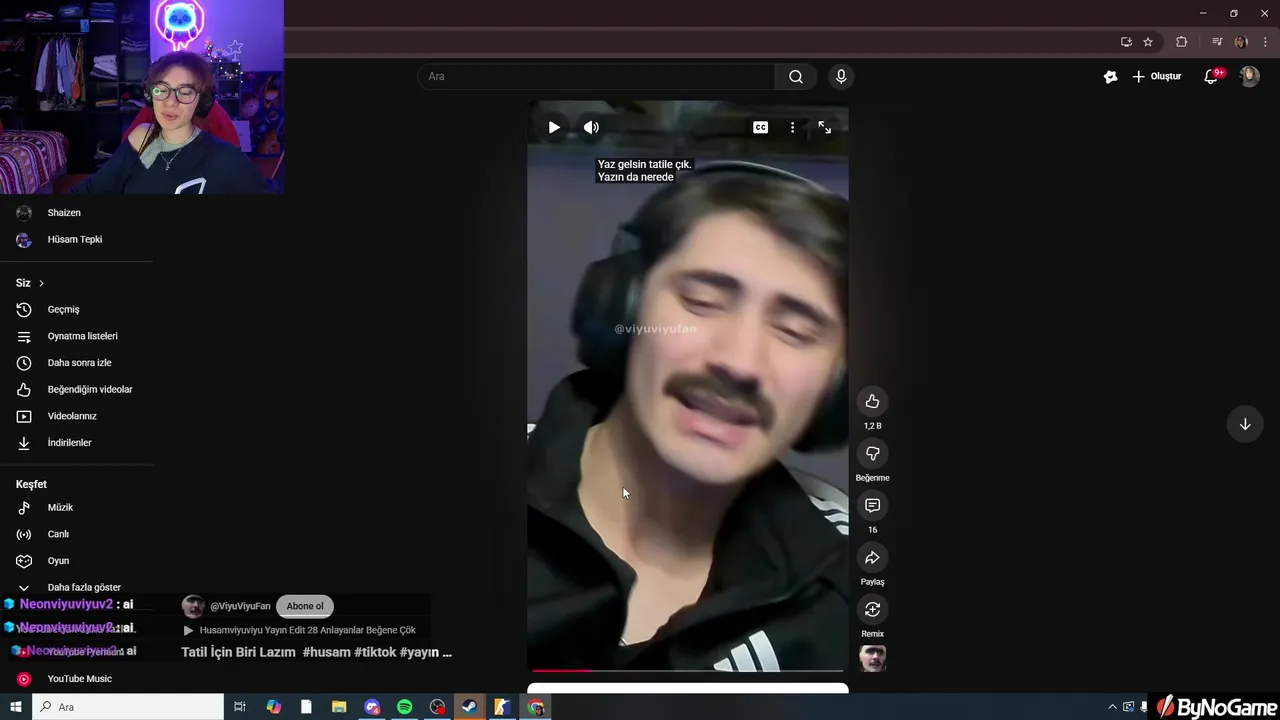Open File Explorer from the taskbar
Screen dimensions: 1280x720
click(x=339, y=707)
